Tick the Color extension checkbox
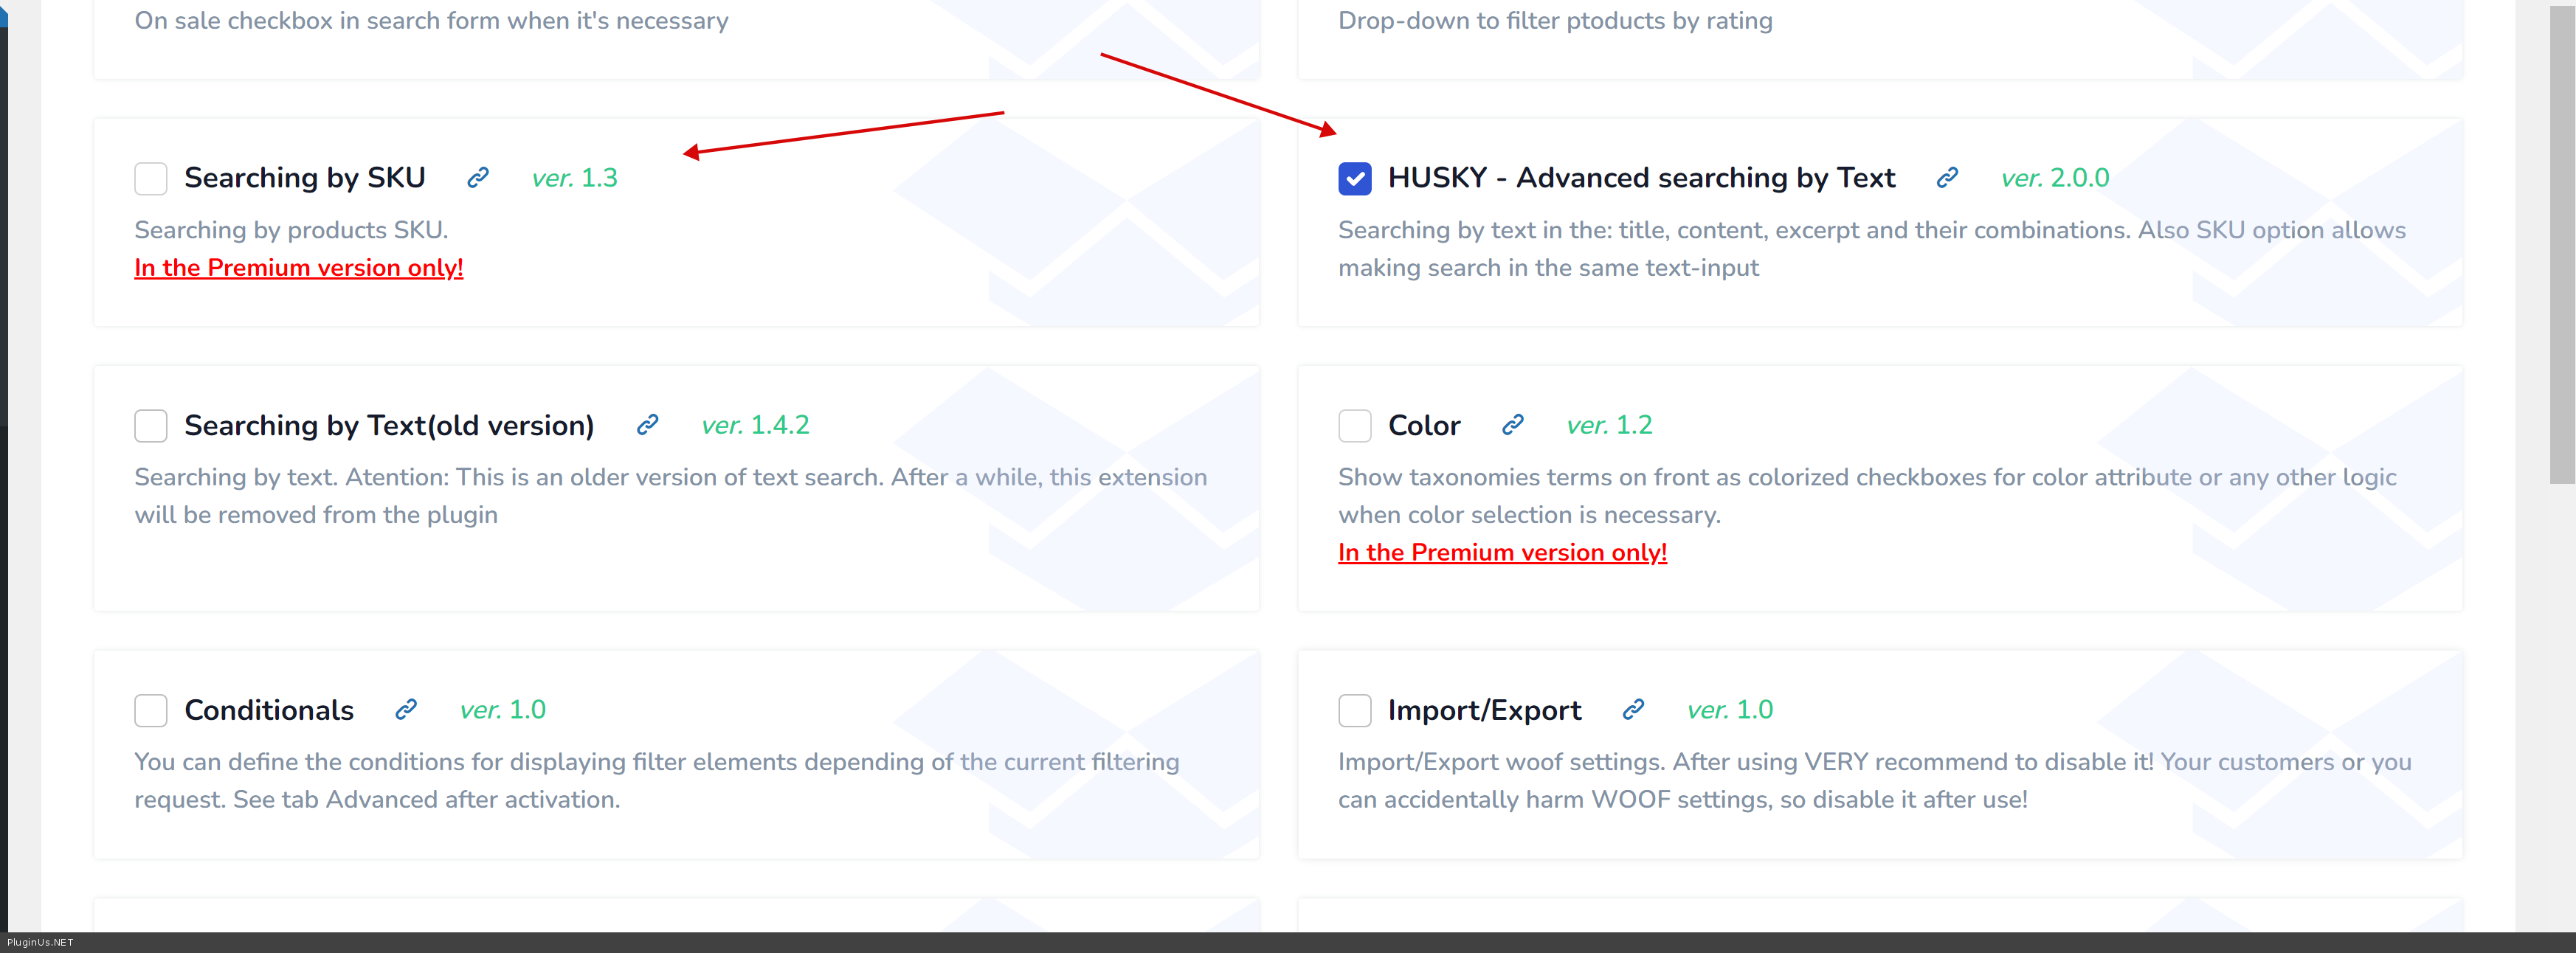 pos(1354,426)
